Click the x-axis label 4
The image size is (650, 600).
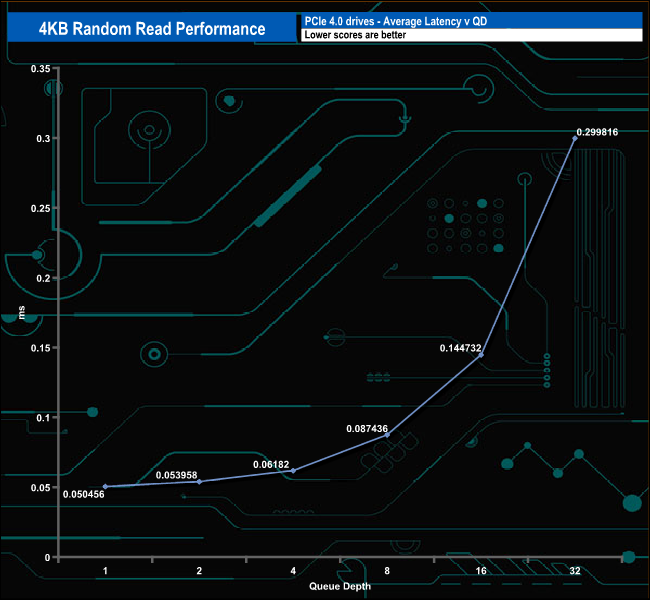(x=293, y=571)
